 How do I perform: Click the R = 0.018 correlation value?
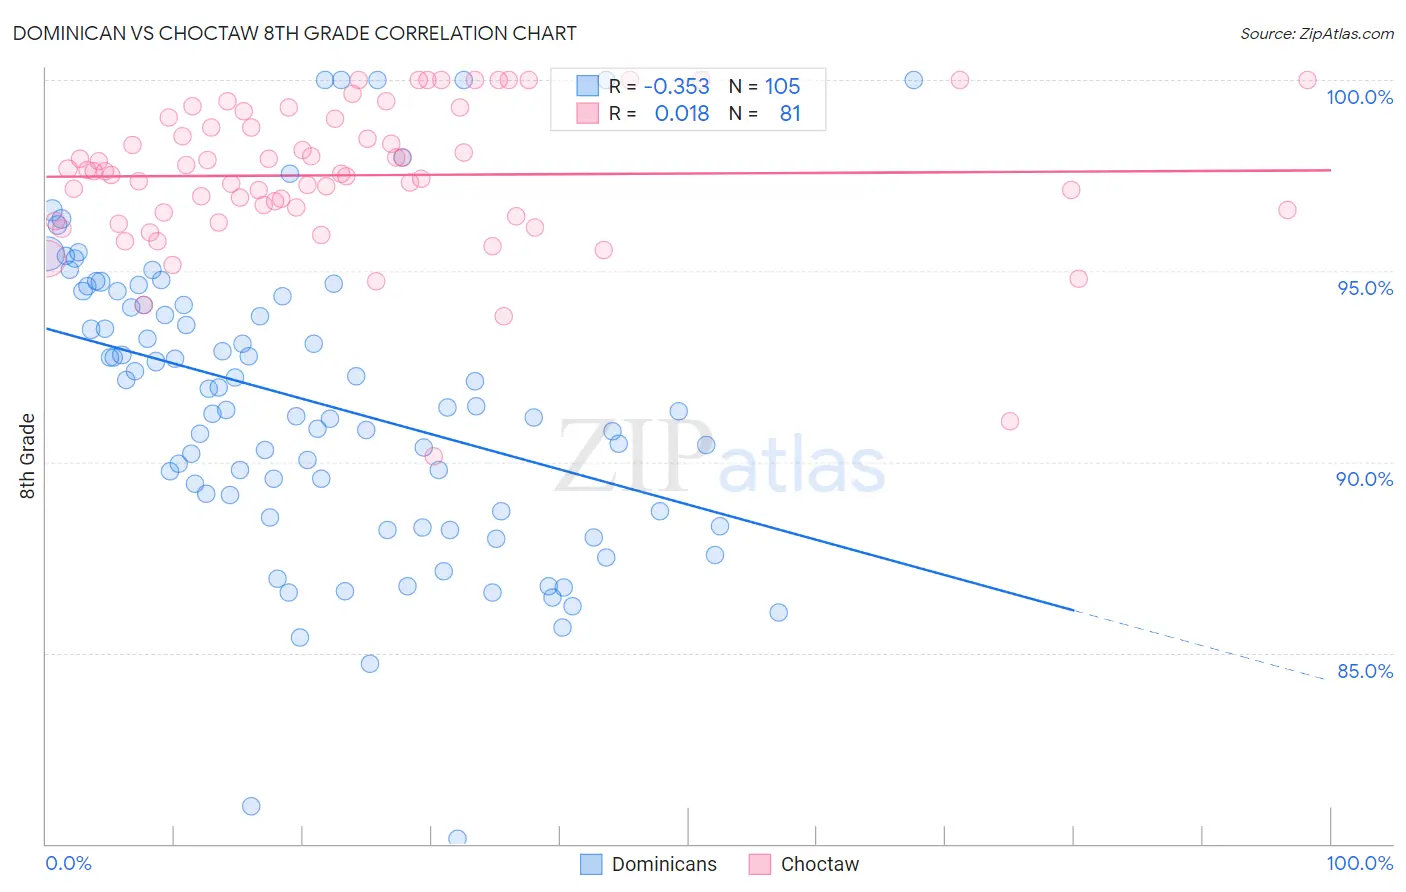coord(659,113)
